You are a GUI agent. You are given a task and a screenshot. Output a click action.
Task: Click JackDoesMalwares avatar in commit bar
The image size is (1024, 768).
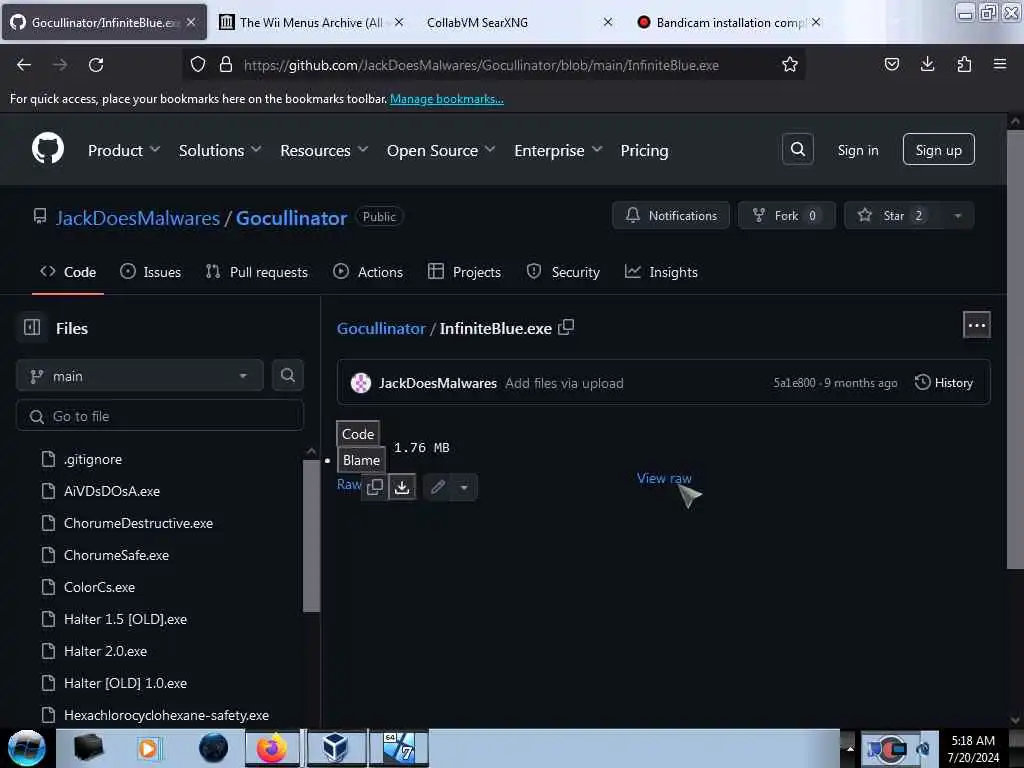point(360,383)
